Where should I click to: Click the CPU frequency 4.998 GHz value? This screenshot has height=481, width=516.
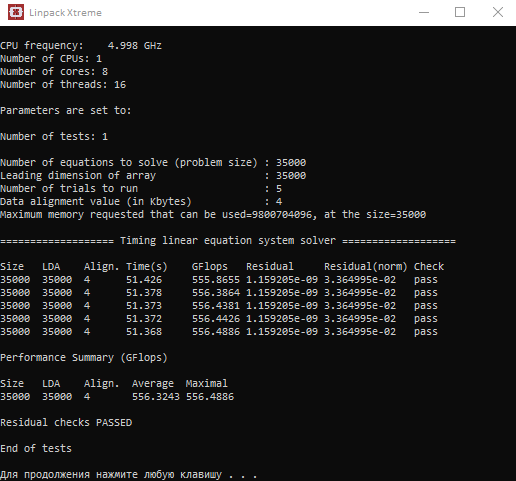pos(135,45)
